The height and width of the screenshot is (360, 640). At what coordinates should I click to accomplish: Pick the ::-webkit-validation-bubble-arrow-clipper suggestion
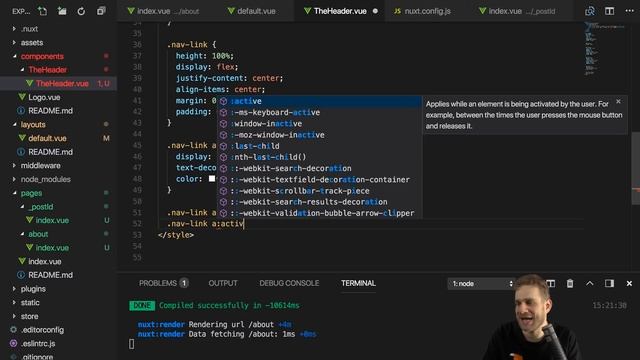pyautogui.click(x=319, y=213)
